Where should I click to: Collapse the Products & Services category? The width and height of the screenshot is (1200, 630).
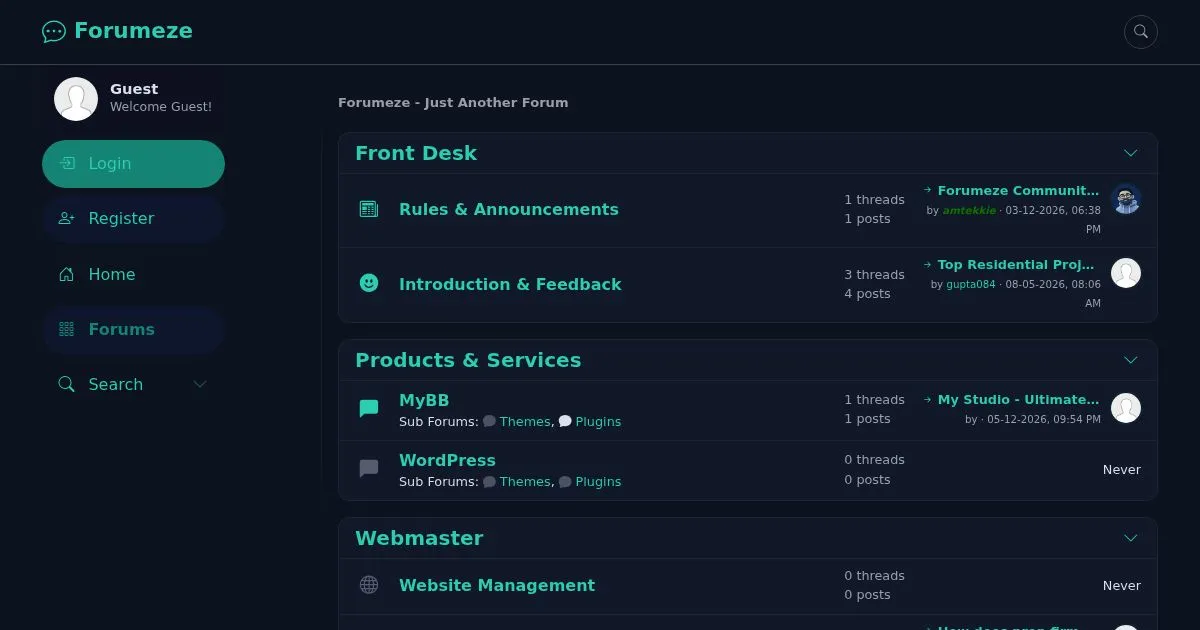pos(1131,360)
